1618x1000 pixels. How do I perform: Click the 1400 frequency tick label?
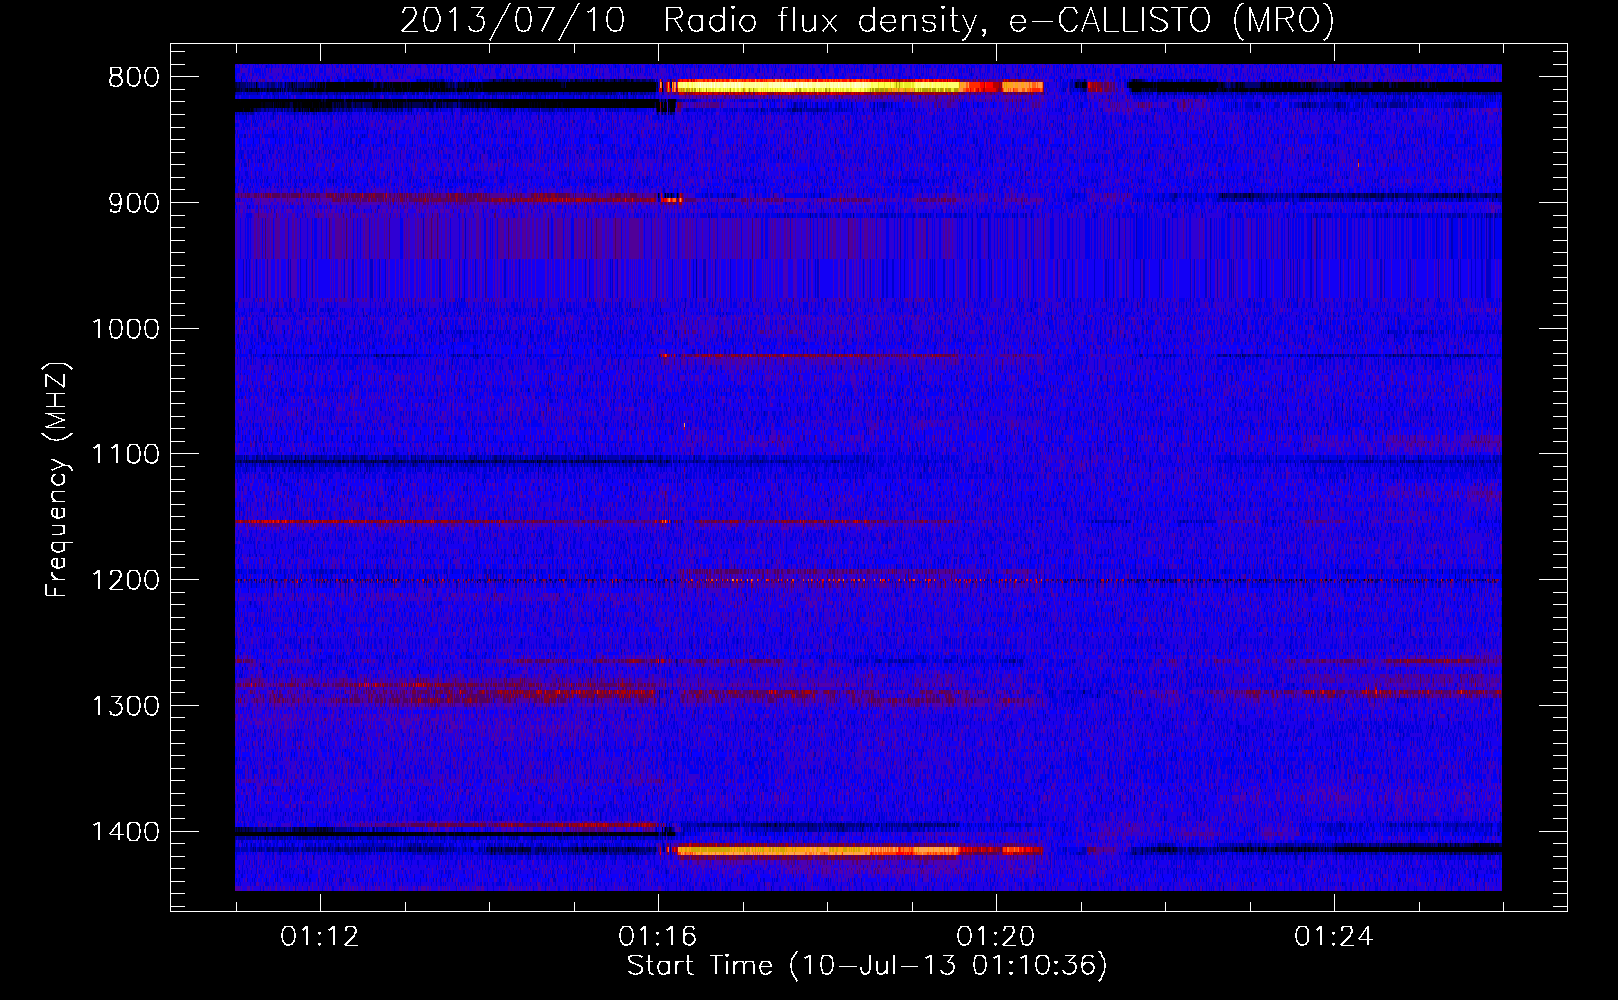(x=126, y=832)
